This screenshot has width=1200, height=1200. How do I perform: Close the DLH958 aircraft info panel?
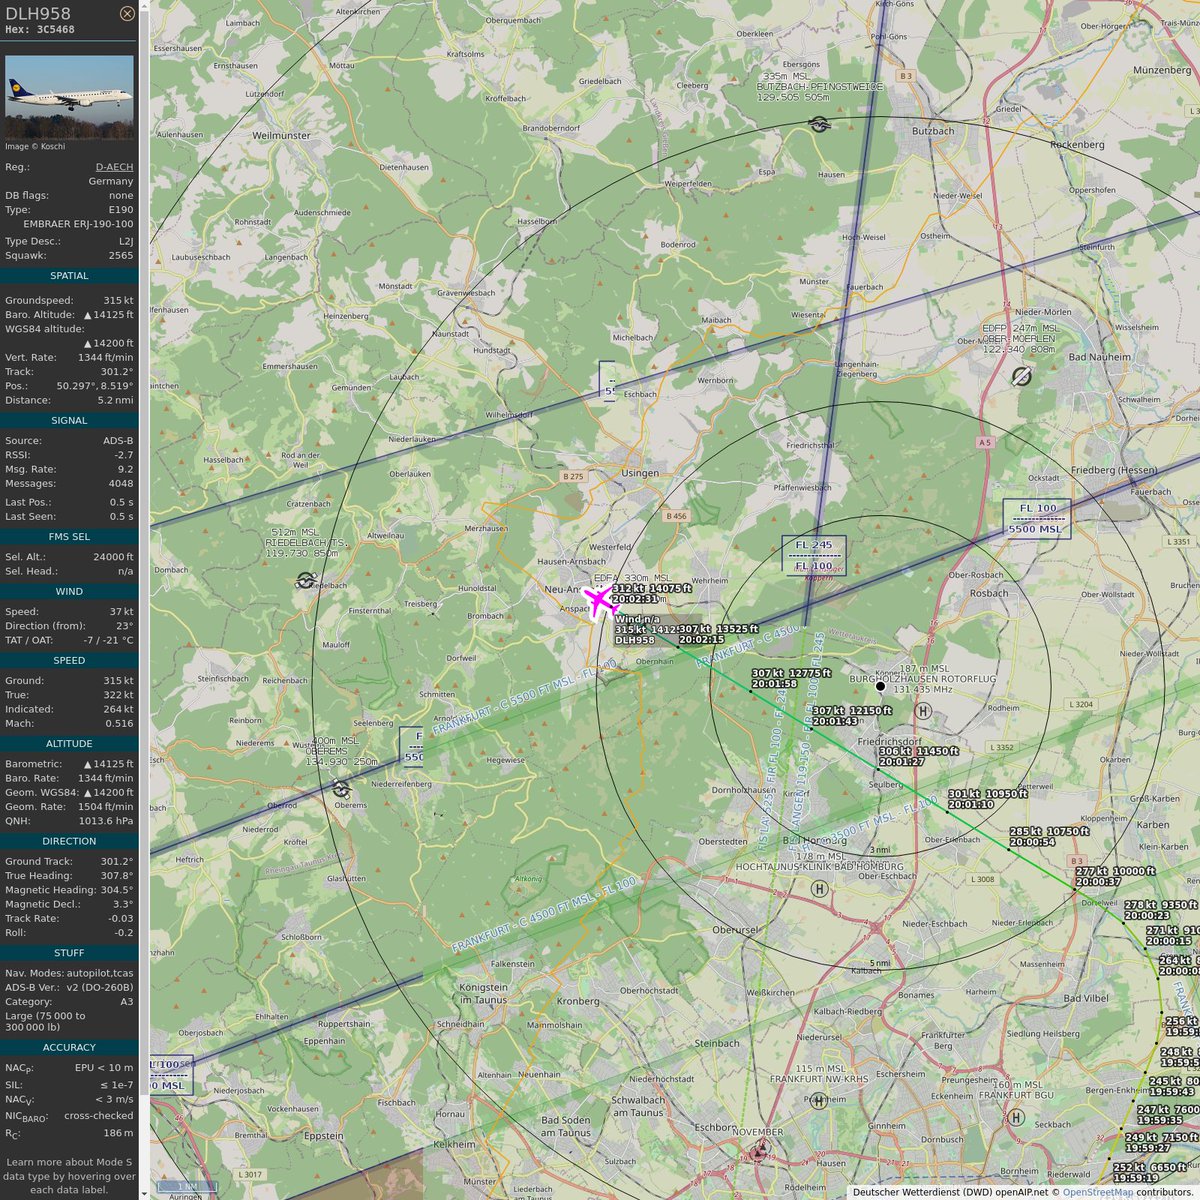[127, 14]
